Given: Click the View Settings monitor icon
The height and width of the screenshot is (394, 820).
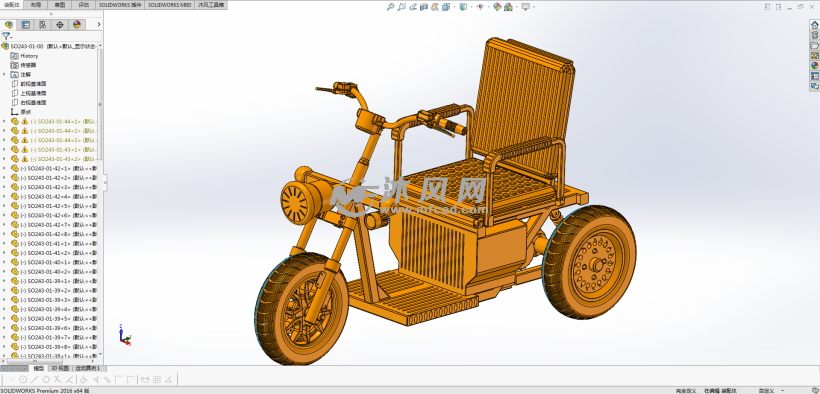Looking at the screenshot, I should [525, 7].
